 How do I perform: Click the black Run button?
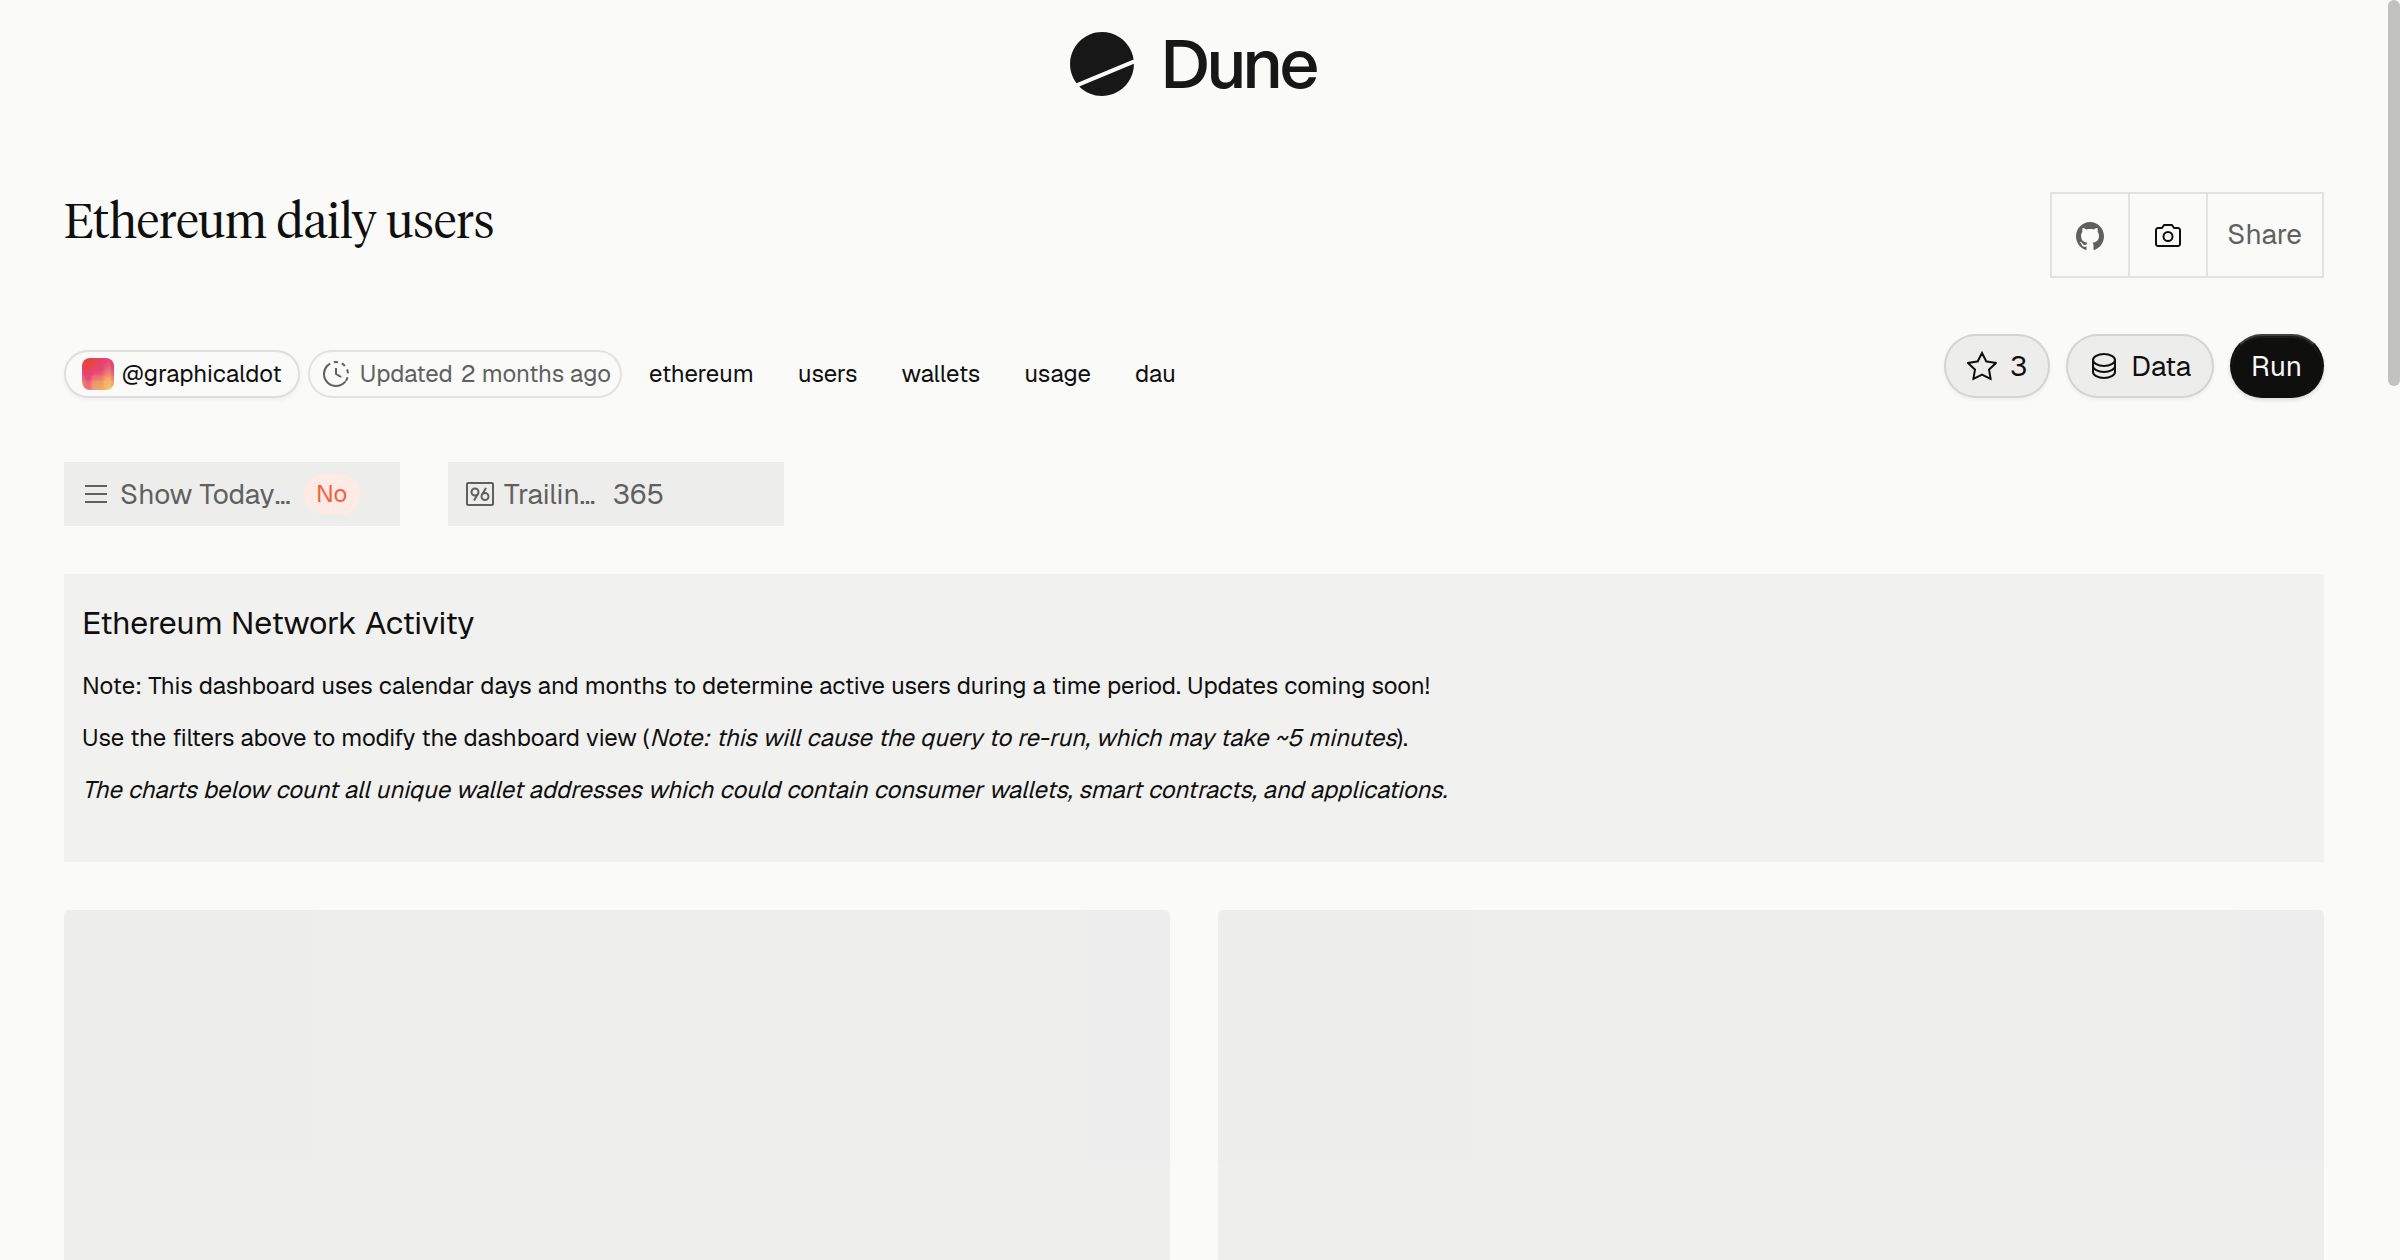click(2276, 366)
